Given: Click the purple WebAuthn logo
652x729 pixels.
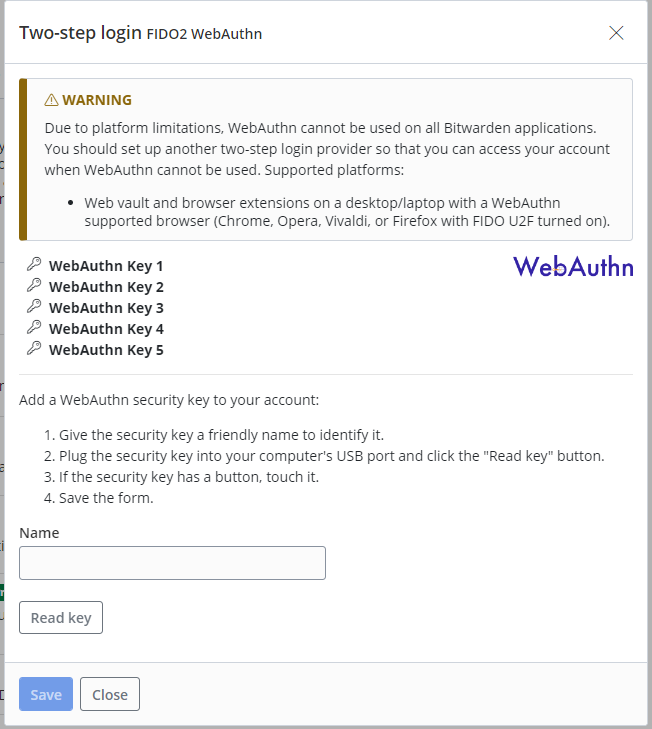Looking at the screenshot, I should tap(573, 266).
